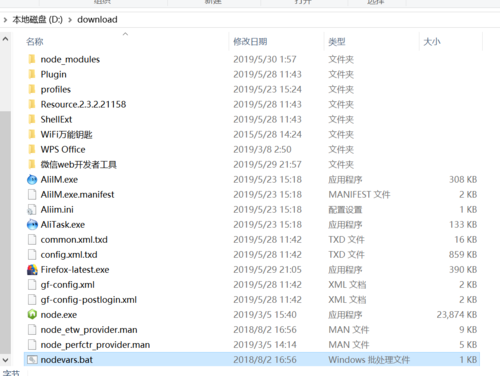
Task: Click the Plugin folder icon
Action: coord(32,74)
